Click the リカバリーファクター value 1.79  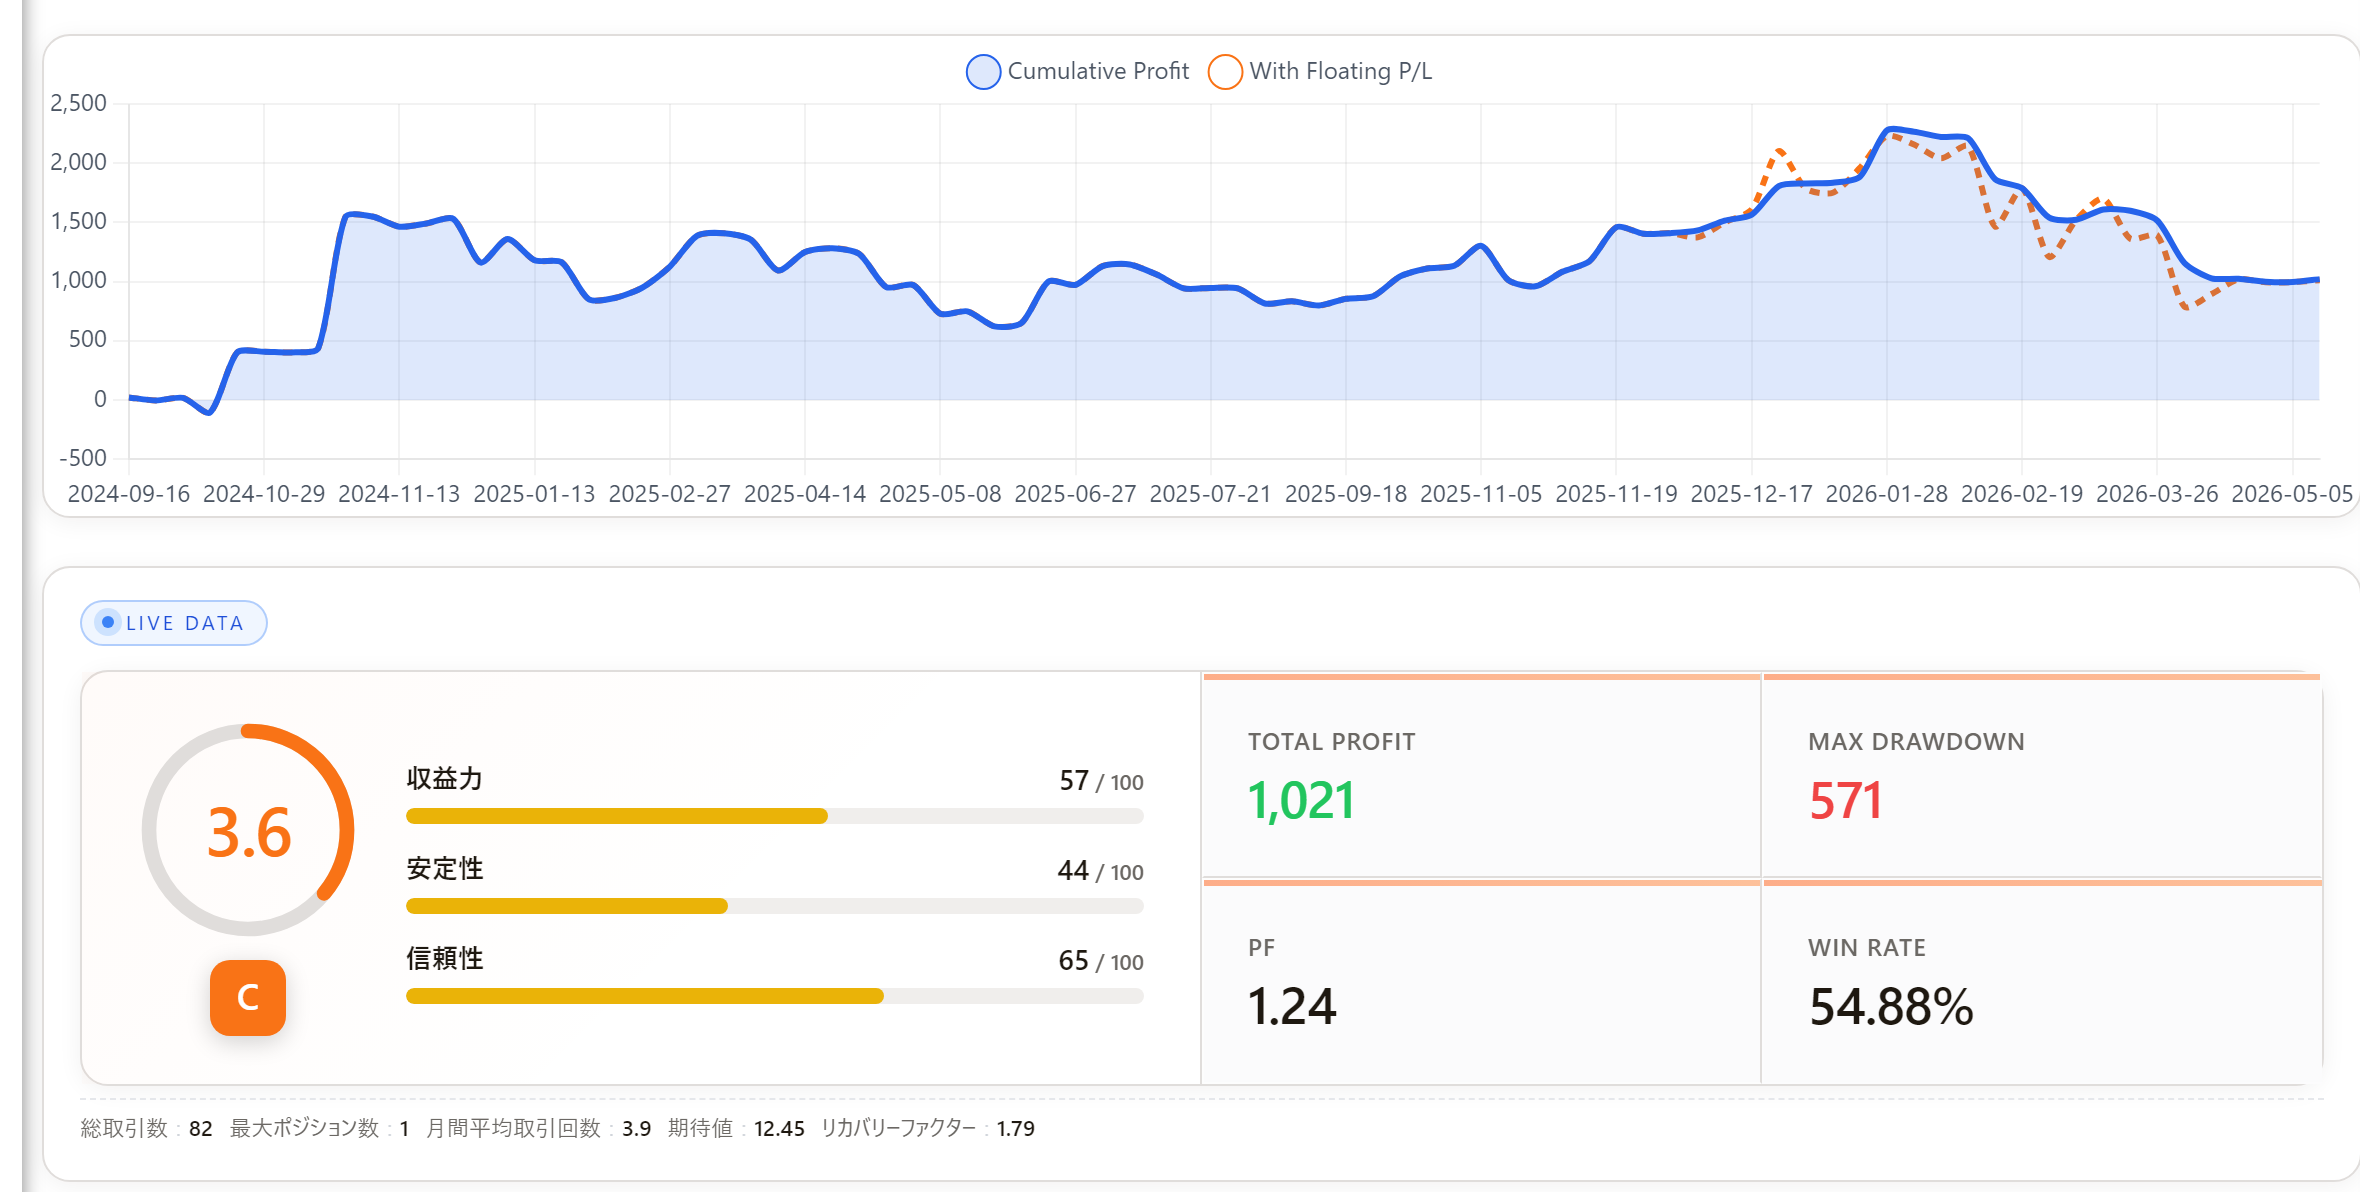click(1015, 1129)
